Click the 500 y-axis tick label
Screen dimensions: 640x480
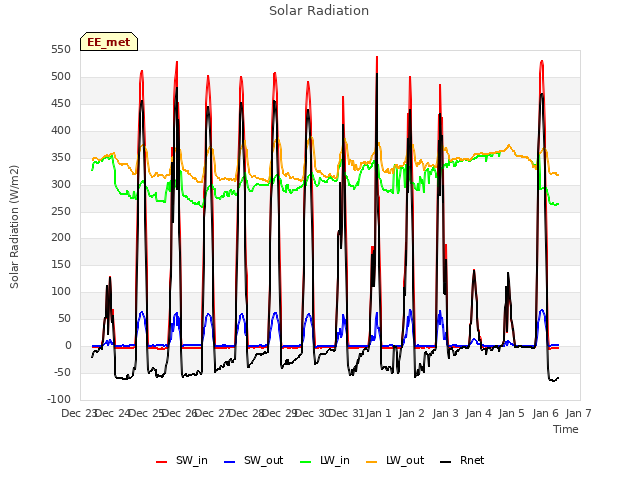point(61,77)
